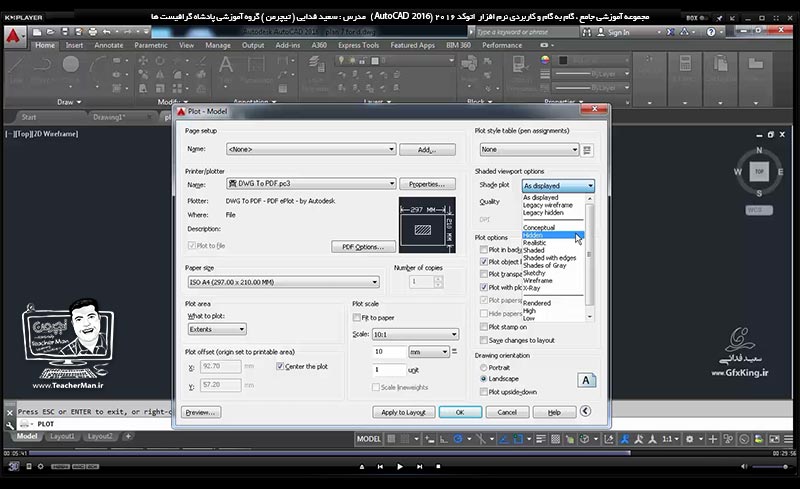This screenshot has width=800, height=489.
Task: Click OK in the Plot dialog
Action: click(460, 412)
